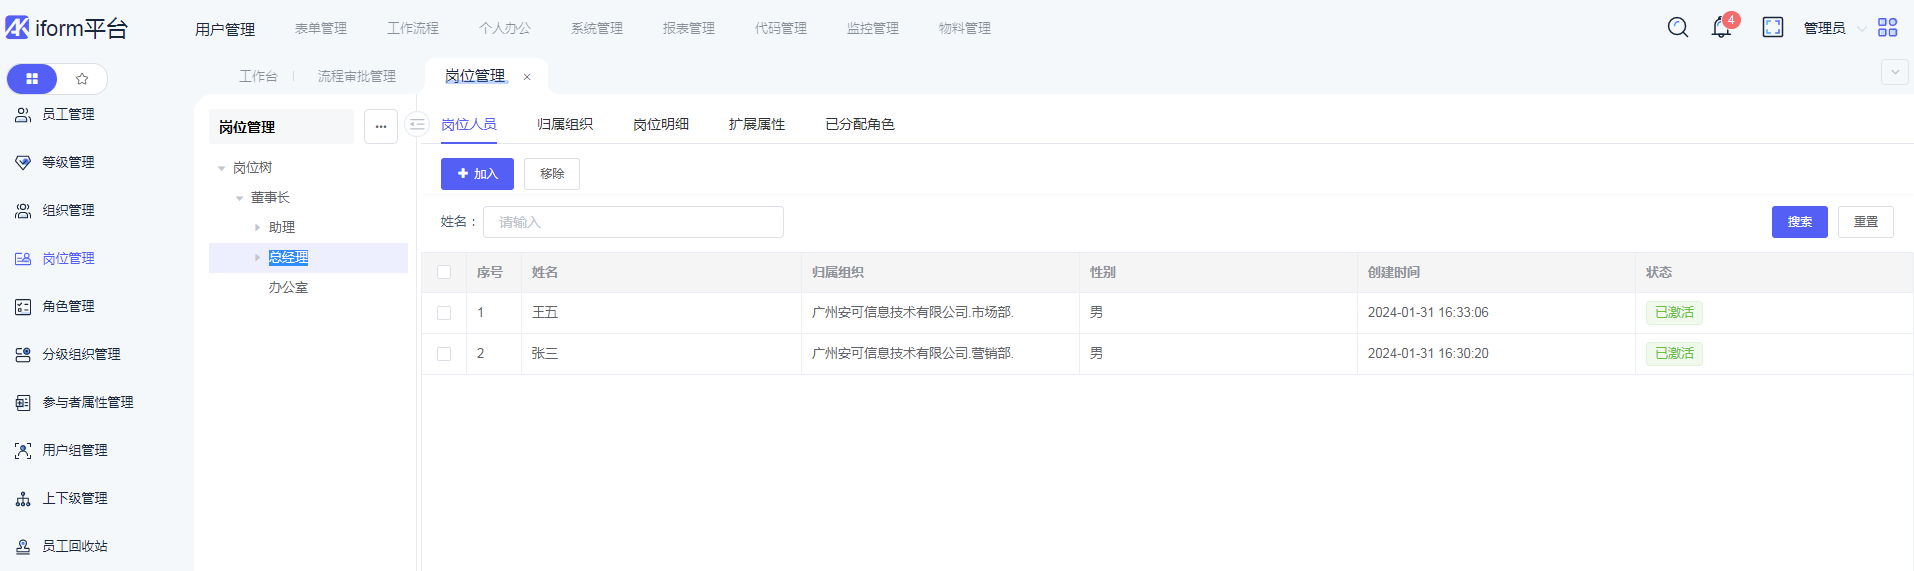Image resolution: width=1914 pixels, height=571 pixels.
Task: Open the notifications bell icon
Action: click(1721, 28)
